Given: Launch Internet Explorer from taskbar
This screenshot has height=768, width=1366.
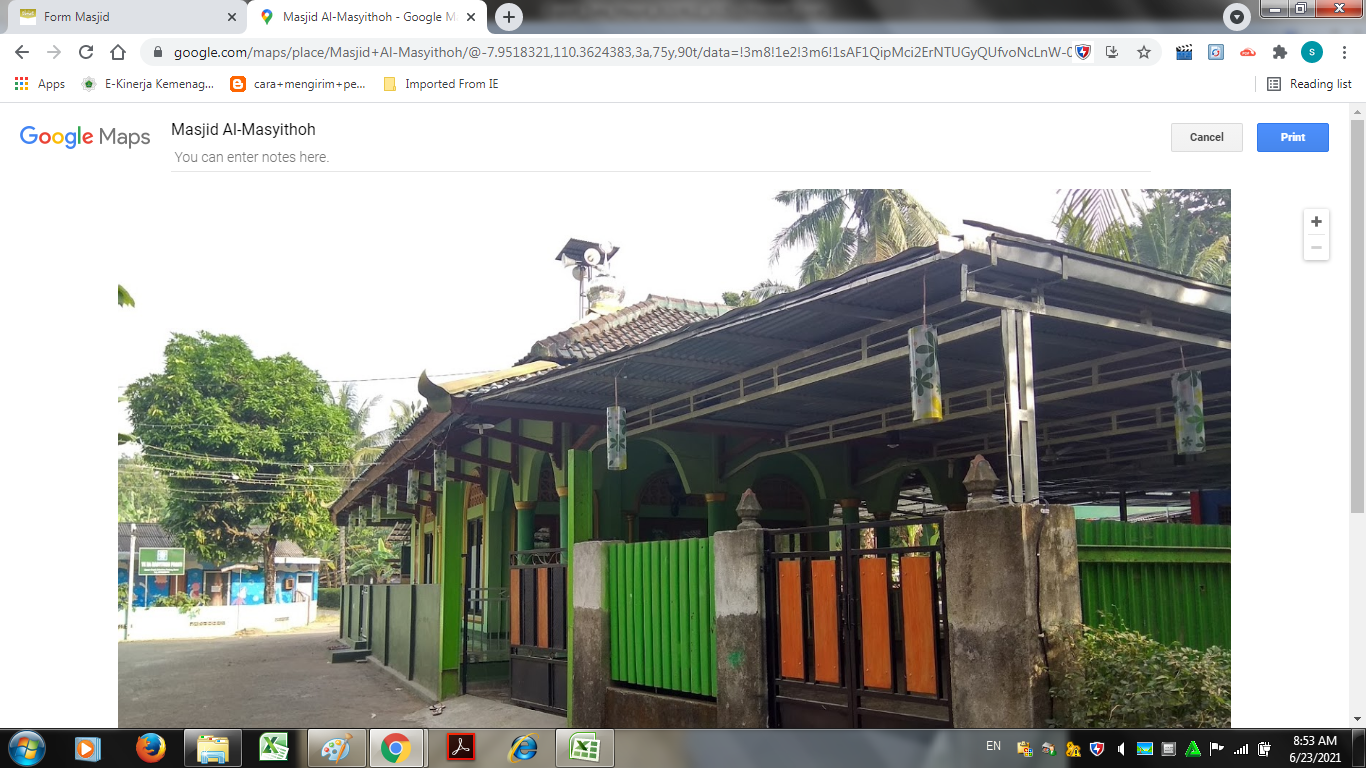Looking at the screenshot, I should point(523,748).
